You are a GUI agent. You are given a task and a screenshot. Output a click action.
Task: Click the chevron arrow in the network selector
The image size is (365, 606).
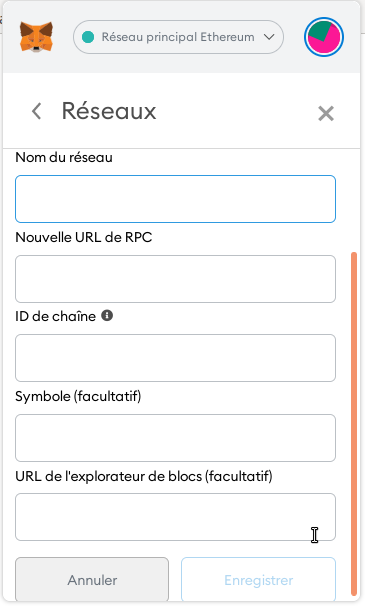coord(269,37)
